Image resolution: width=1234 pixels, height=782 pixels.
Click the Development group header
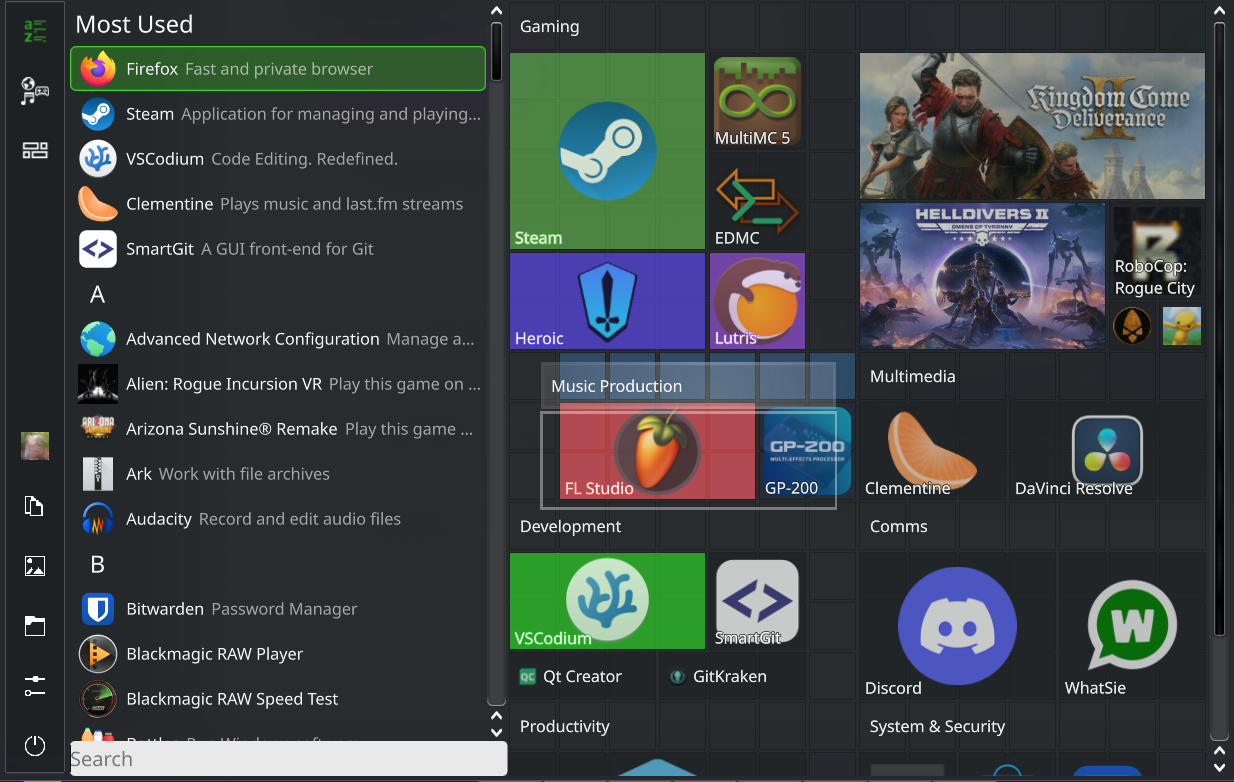tap(570, 527)
